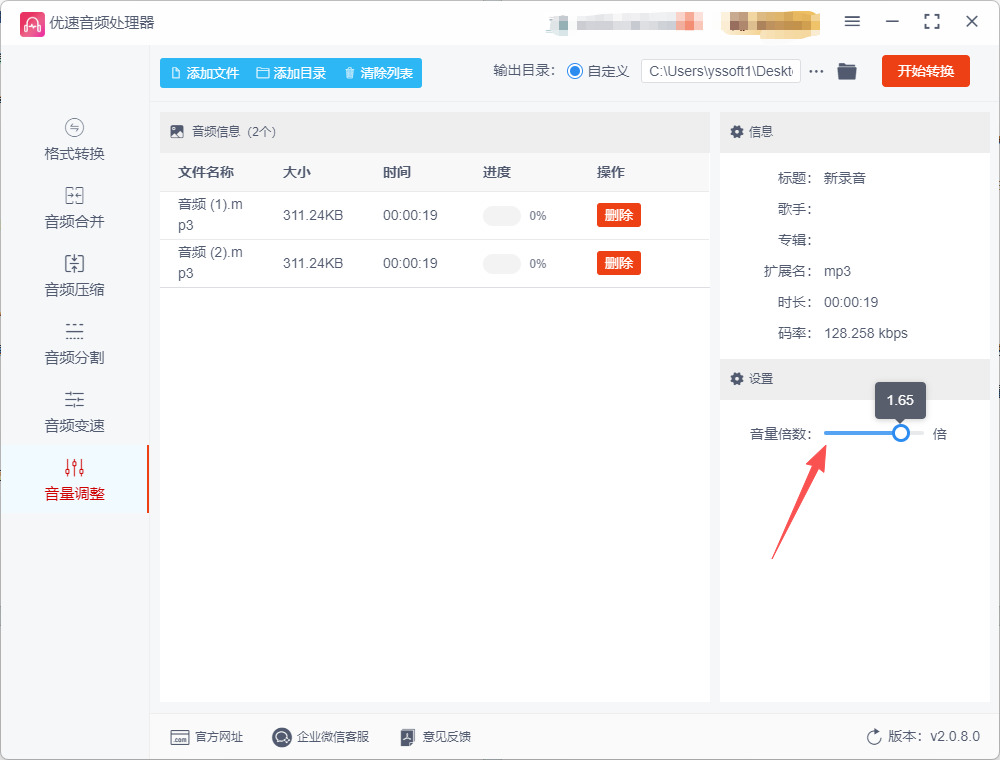The height and width of the screenshot is (760, 1000).
Task: Click 码率 value 128.258 kbps
Action: (865, 333)
